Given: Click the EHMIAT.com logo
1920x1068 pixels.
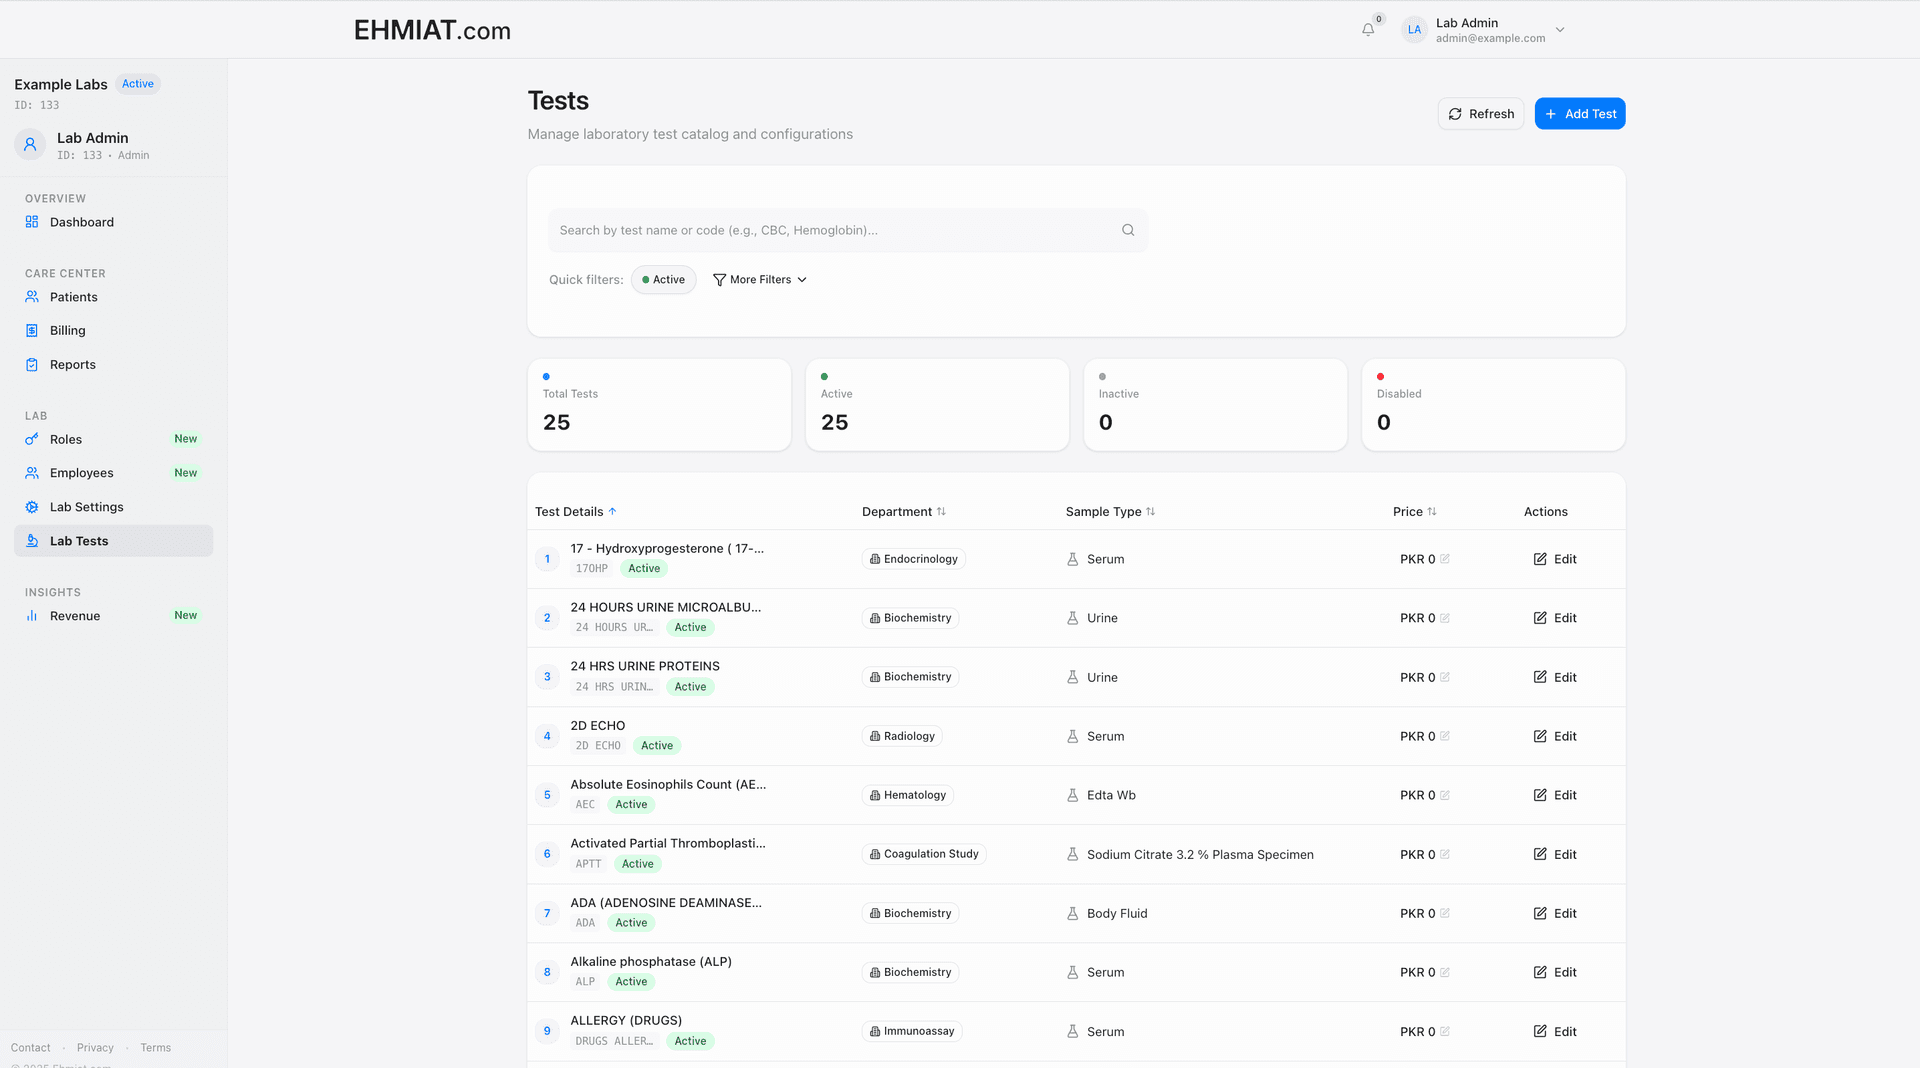Looking at the screenshot, I should tap(432, 30).
